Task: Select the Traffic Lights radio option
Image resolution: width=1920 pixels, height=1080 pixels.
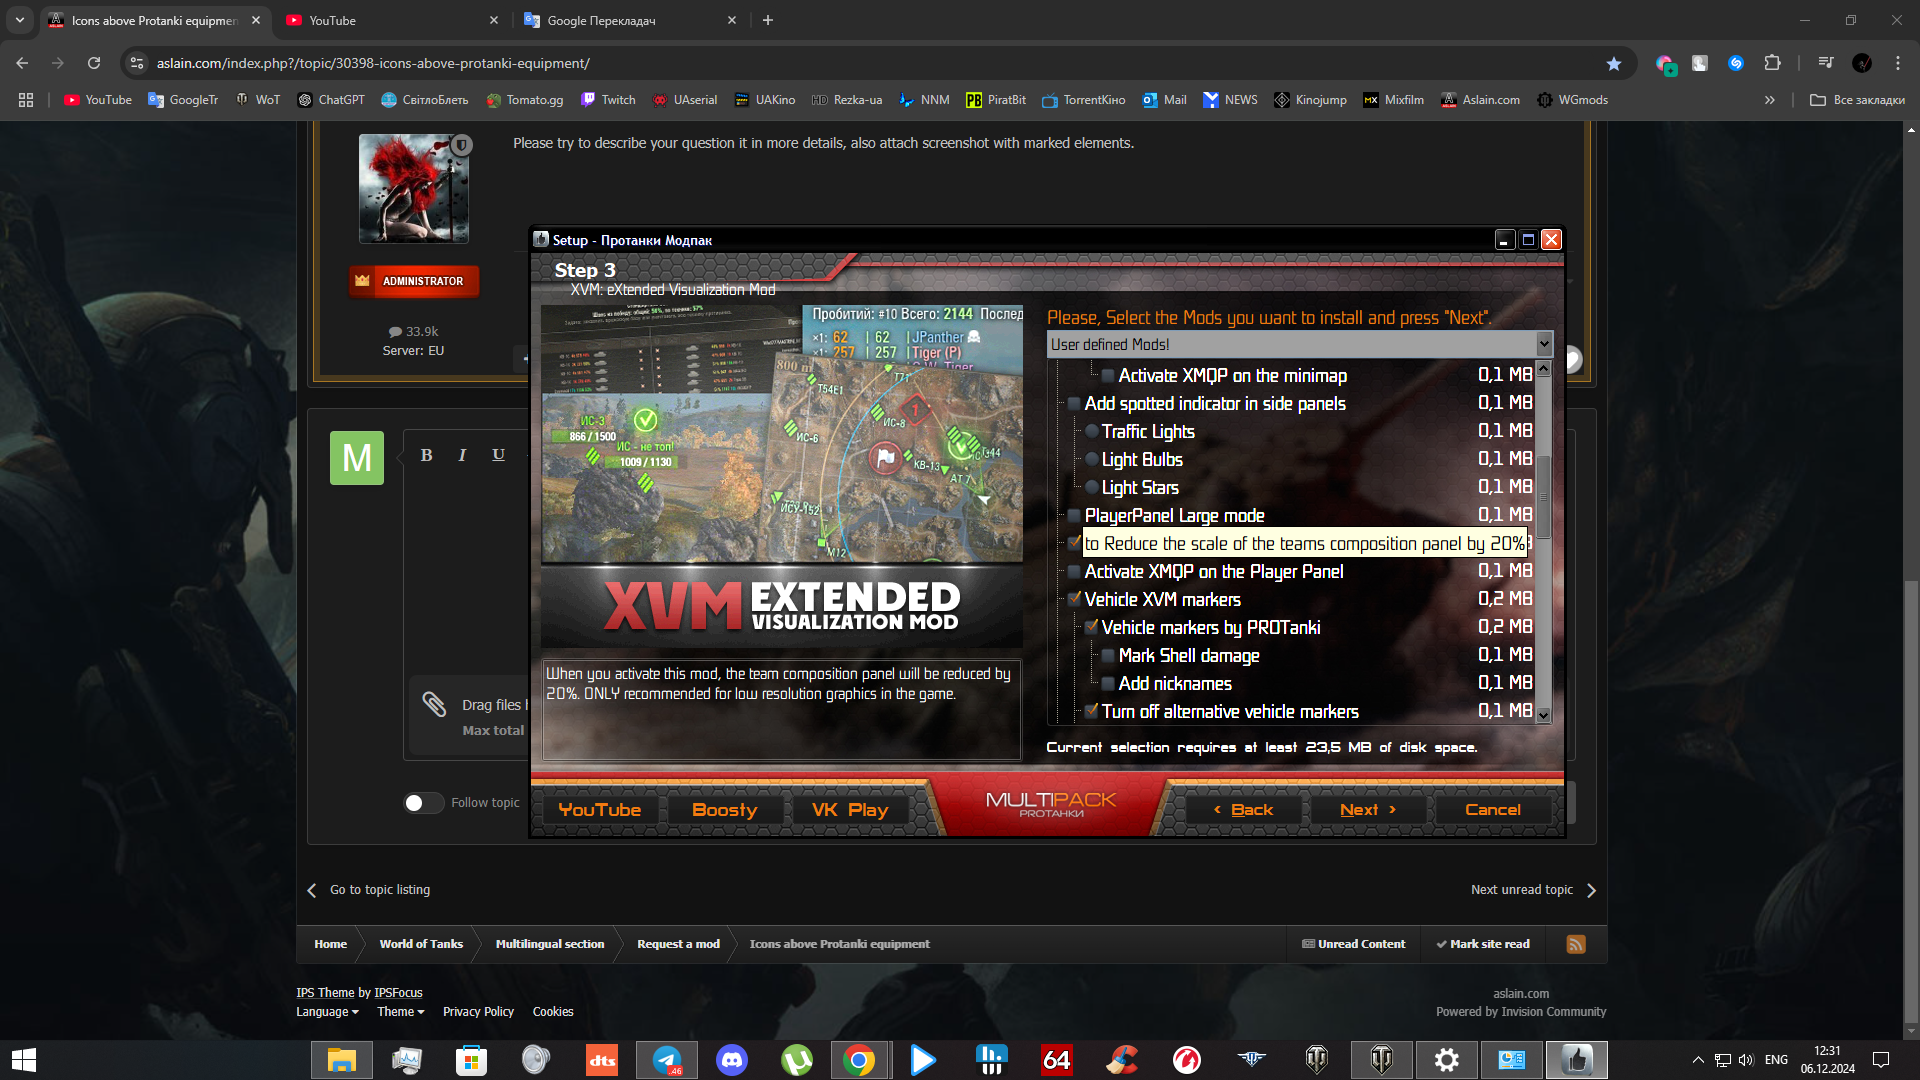Action: (1091, 432)
